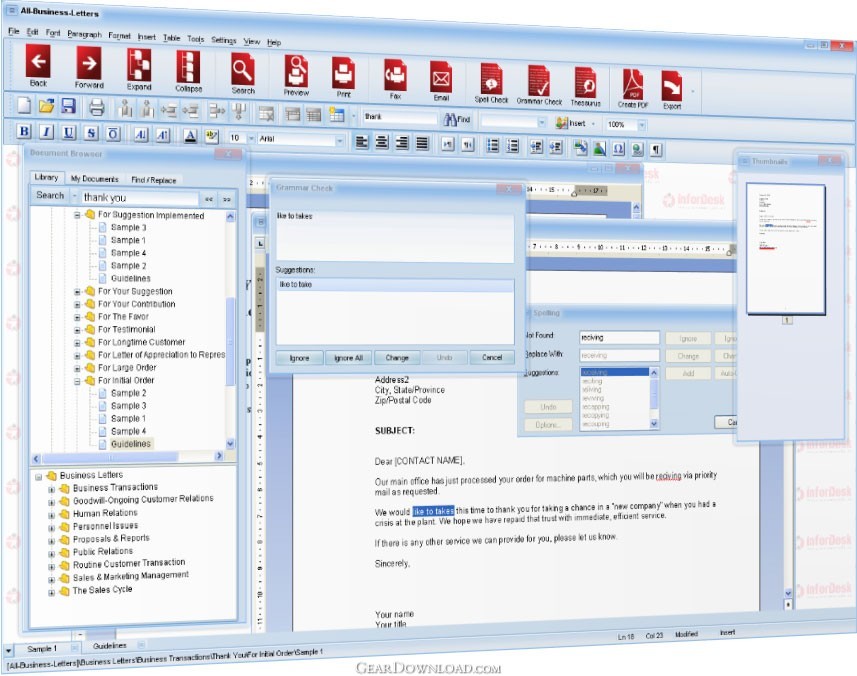Save document with floppy disk icon
Screen dimensions: 857x676
(x=68, y=106)
